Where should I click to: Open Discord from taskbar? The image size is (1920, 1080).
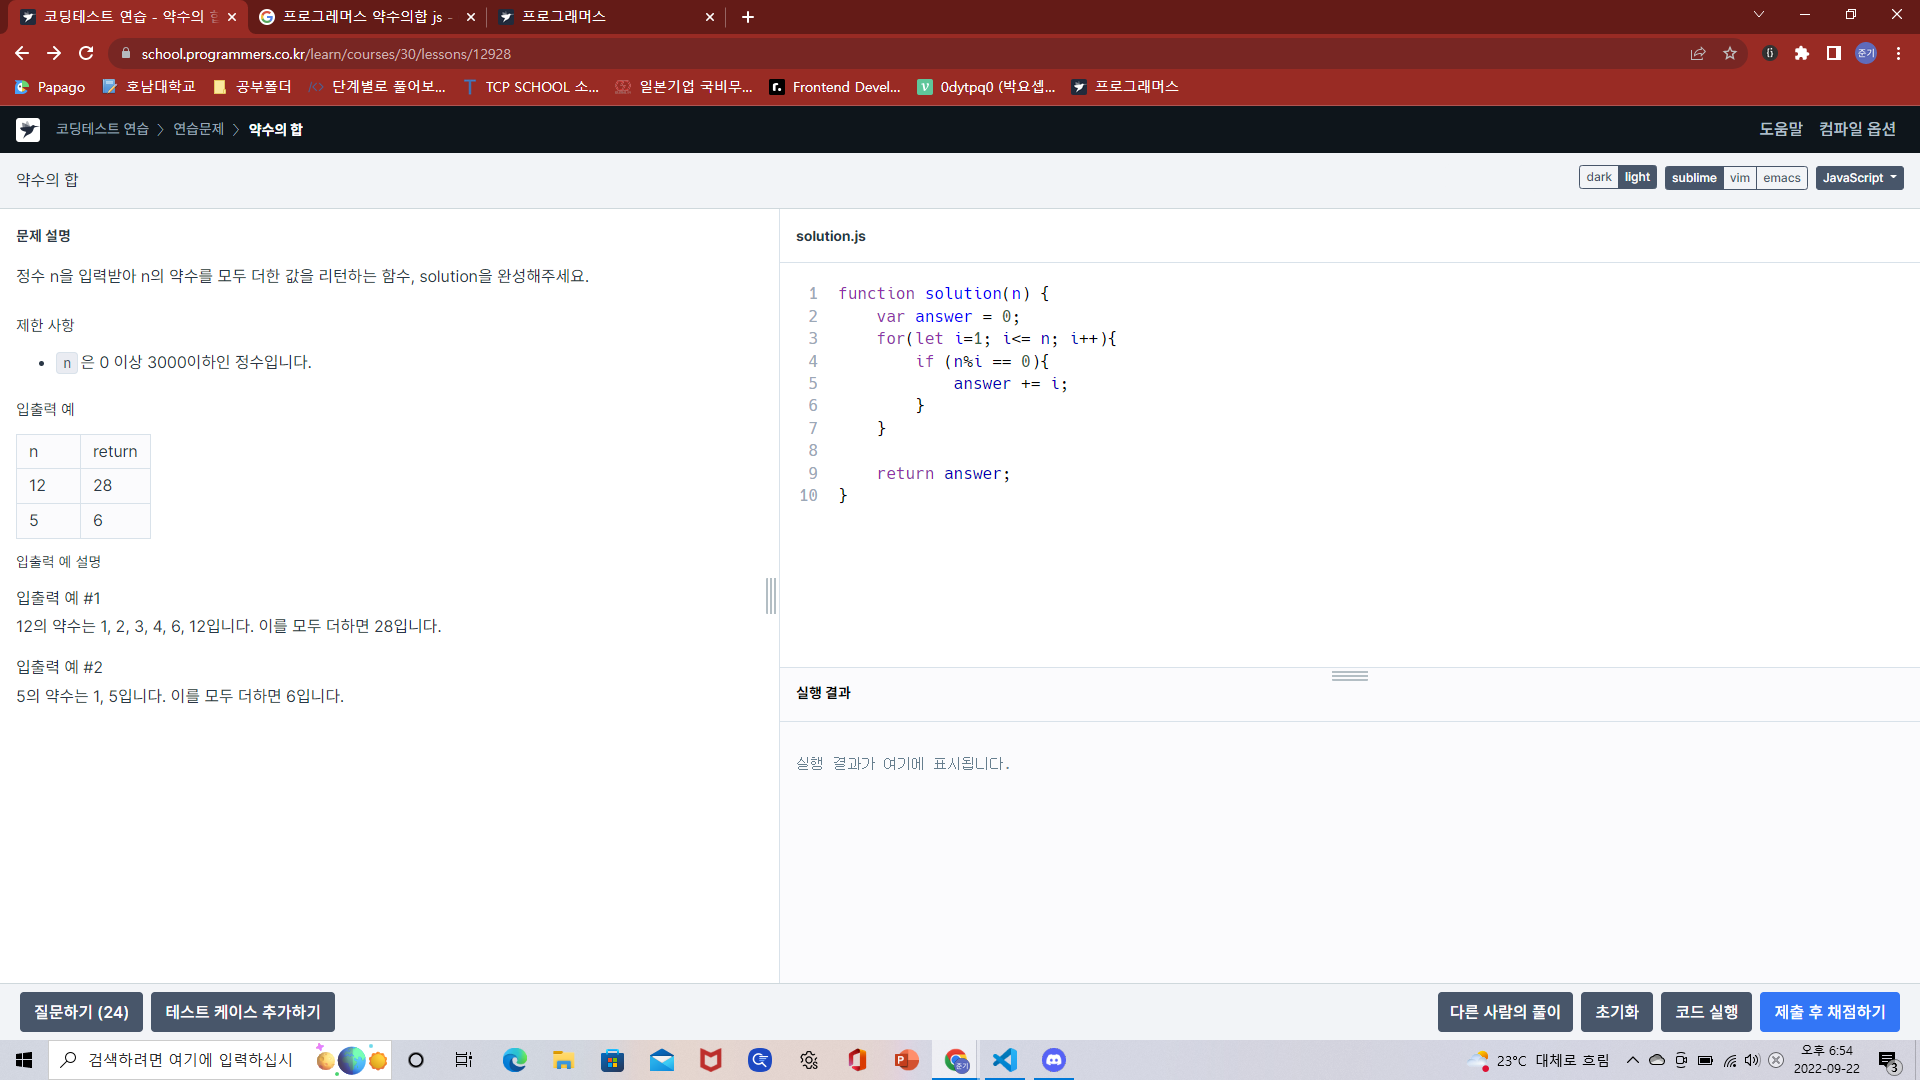pyautogui.click(x=1054, y=1060)
